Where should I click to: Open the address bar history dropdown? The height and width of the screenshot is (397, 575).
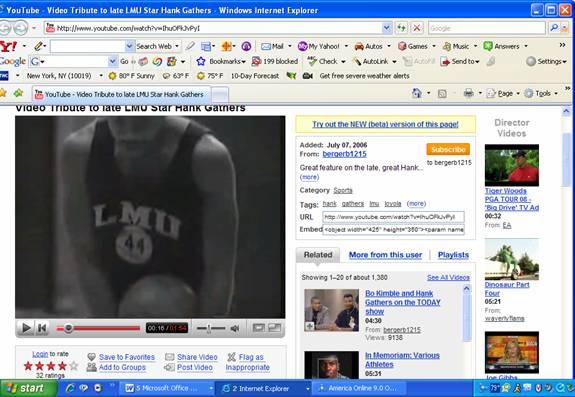point(387,28)
